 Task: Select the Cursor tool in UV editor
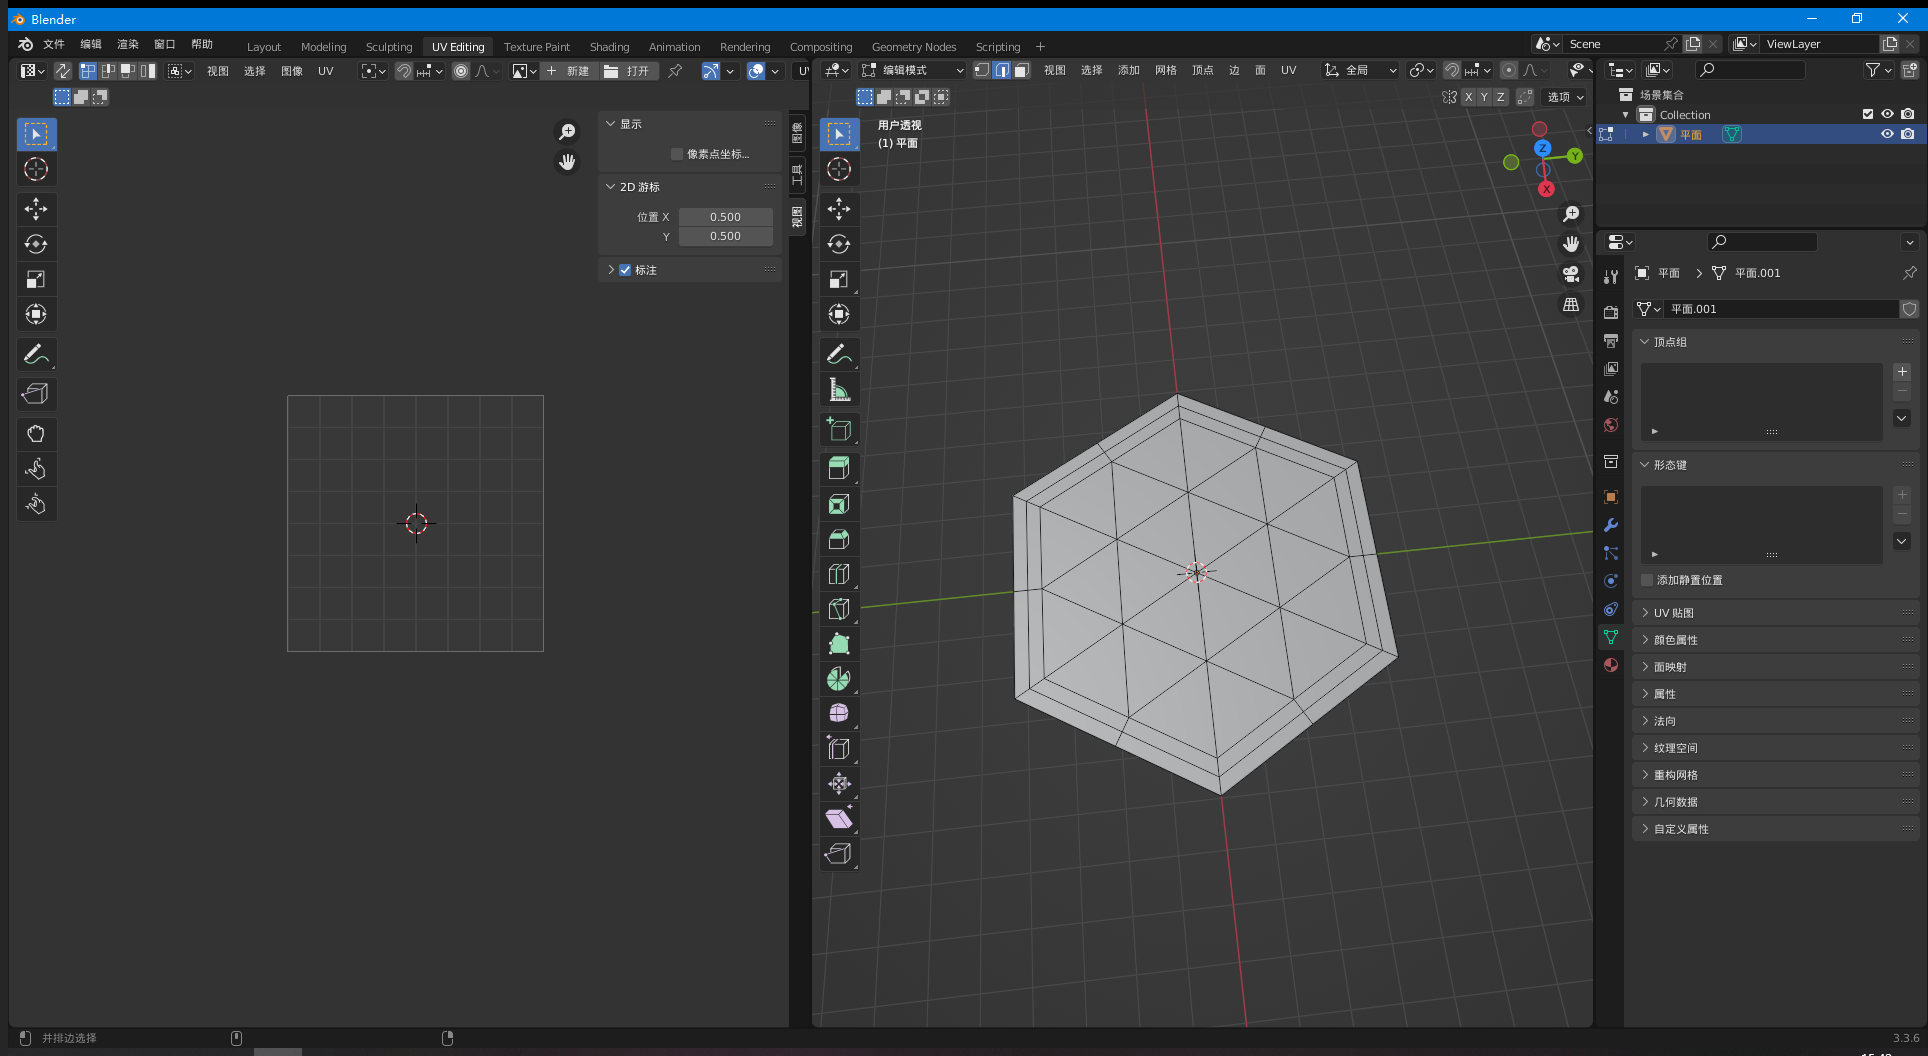coord(36,169)
